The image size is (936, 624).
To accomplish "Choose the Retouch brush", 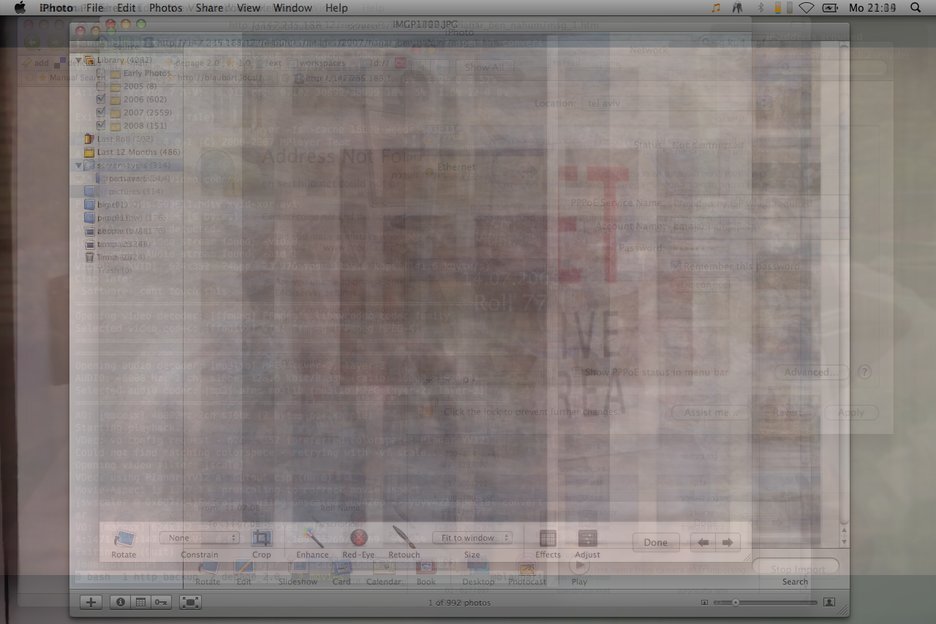I will [404, 538].
